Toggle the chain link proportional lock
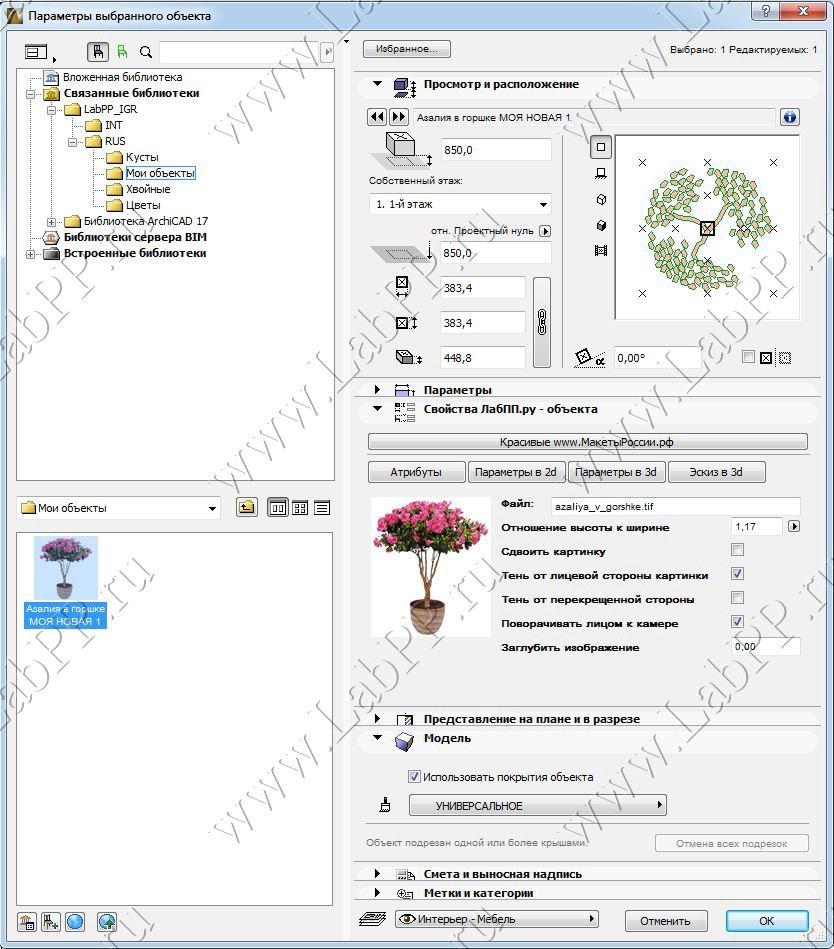 [542, 322]
